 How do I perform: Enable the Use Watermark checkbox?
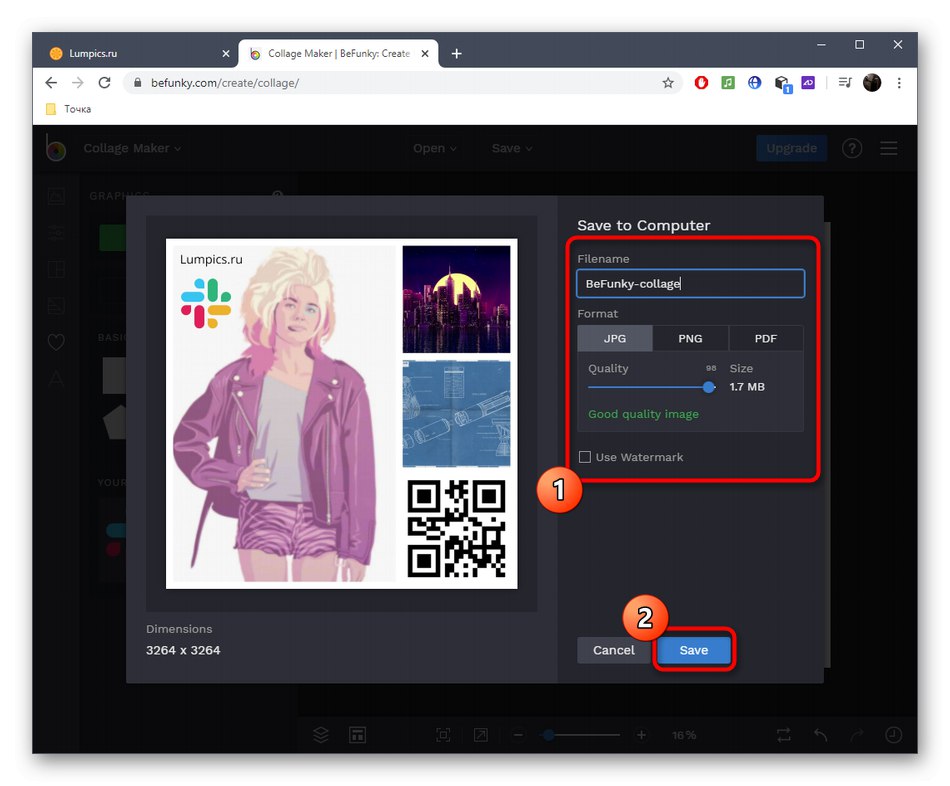point(585,457)
